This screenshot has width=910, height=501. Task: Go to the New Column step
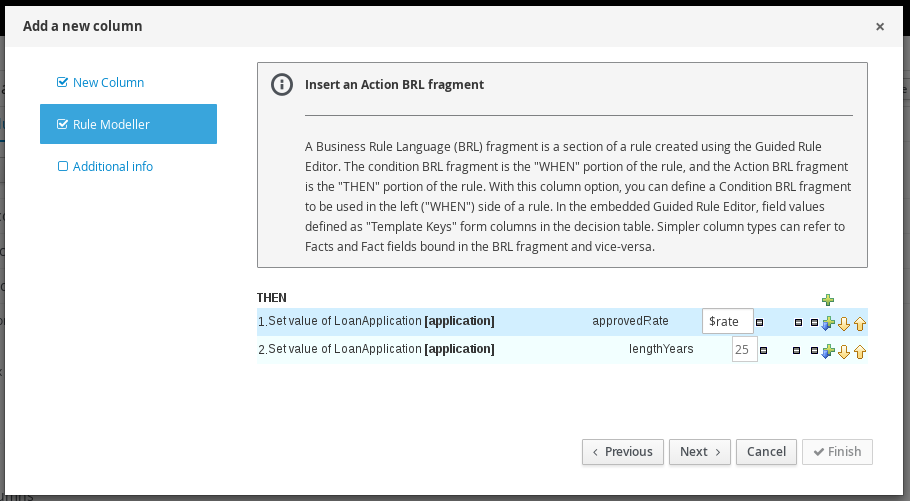[108, 83]
